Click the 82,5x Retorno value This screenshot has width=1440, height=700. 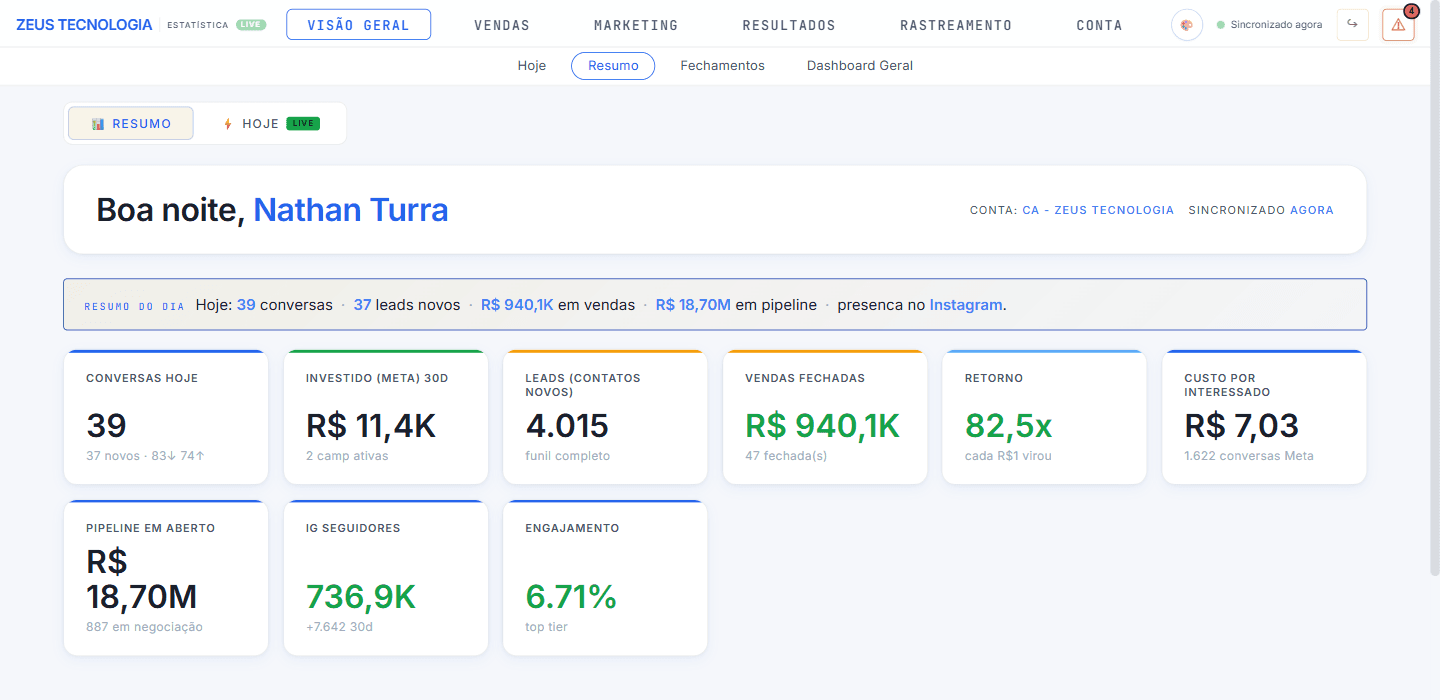[x=1009, y=426]
